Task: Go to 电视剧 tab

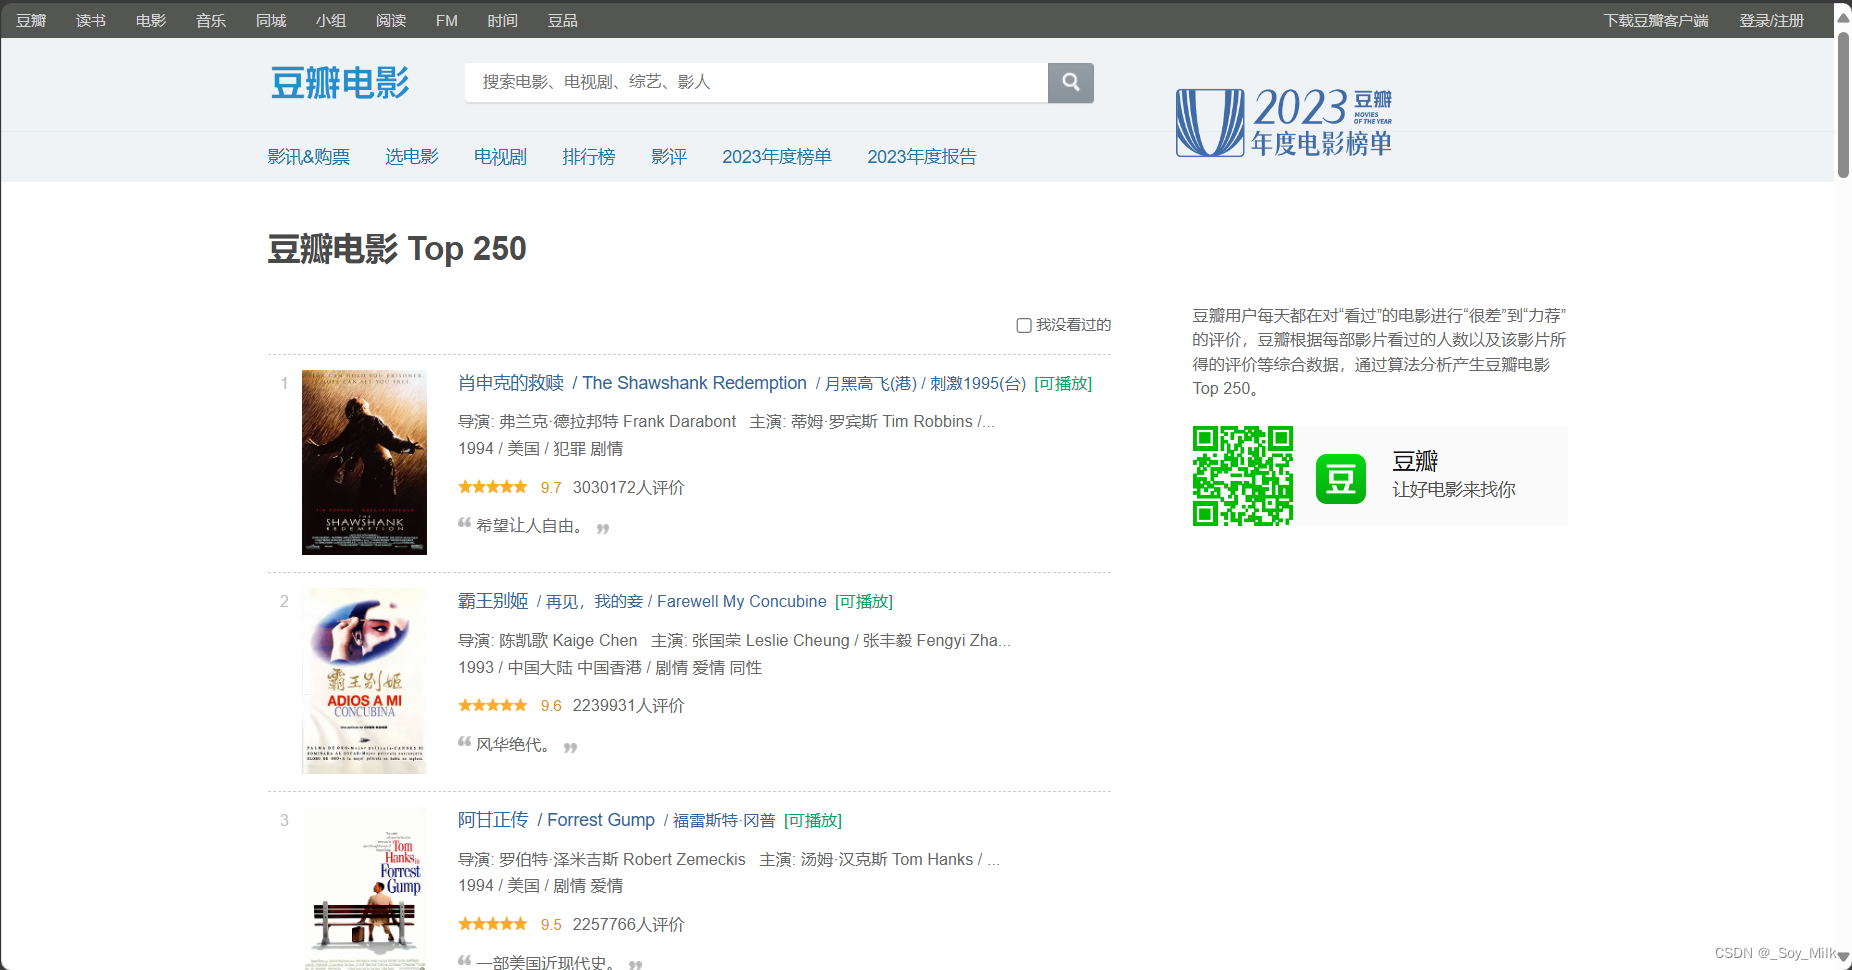Action: (x=500, y=157)
